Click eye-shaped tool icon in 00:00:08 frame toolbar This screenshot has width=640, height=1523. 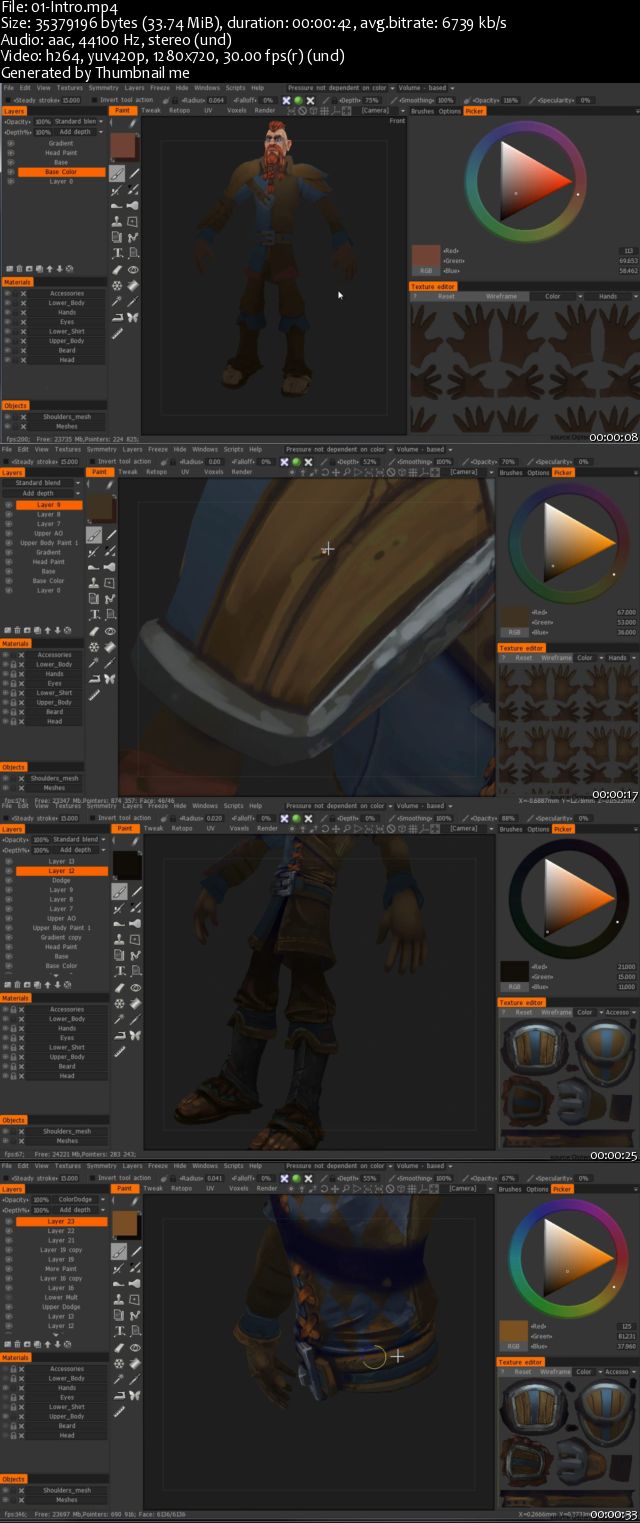click(133, 269)
